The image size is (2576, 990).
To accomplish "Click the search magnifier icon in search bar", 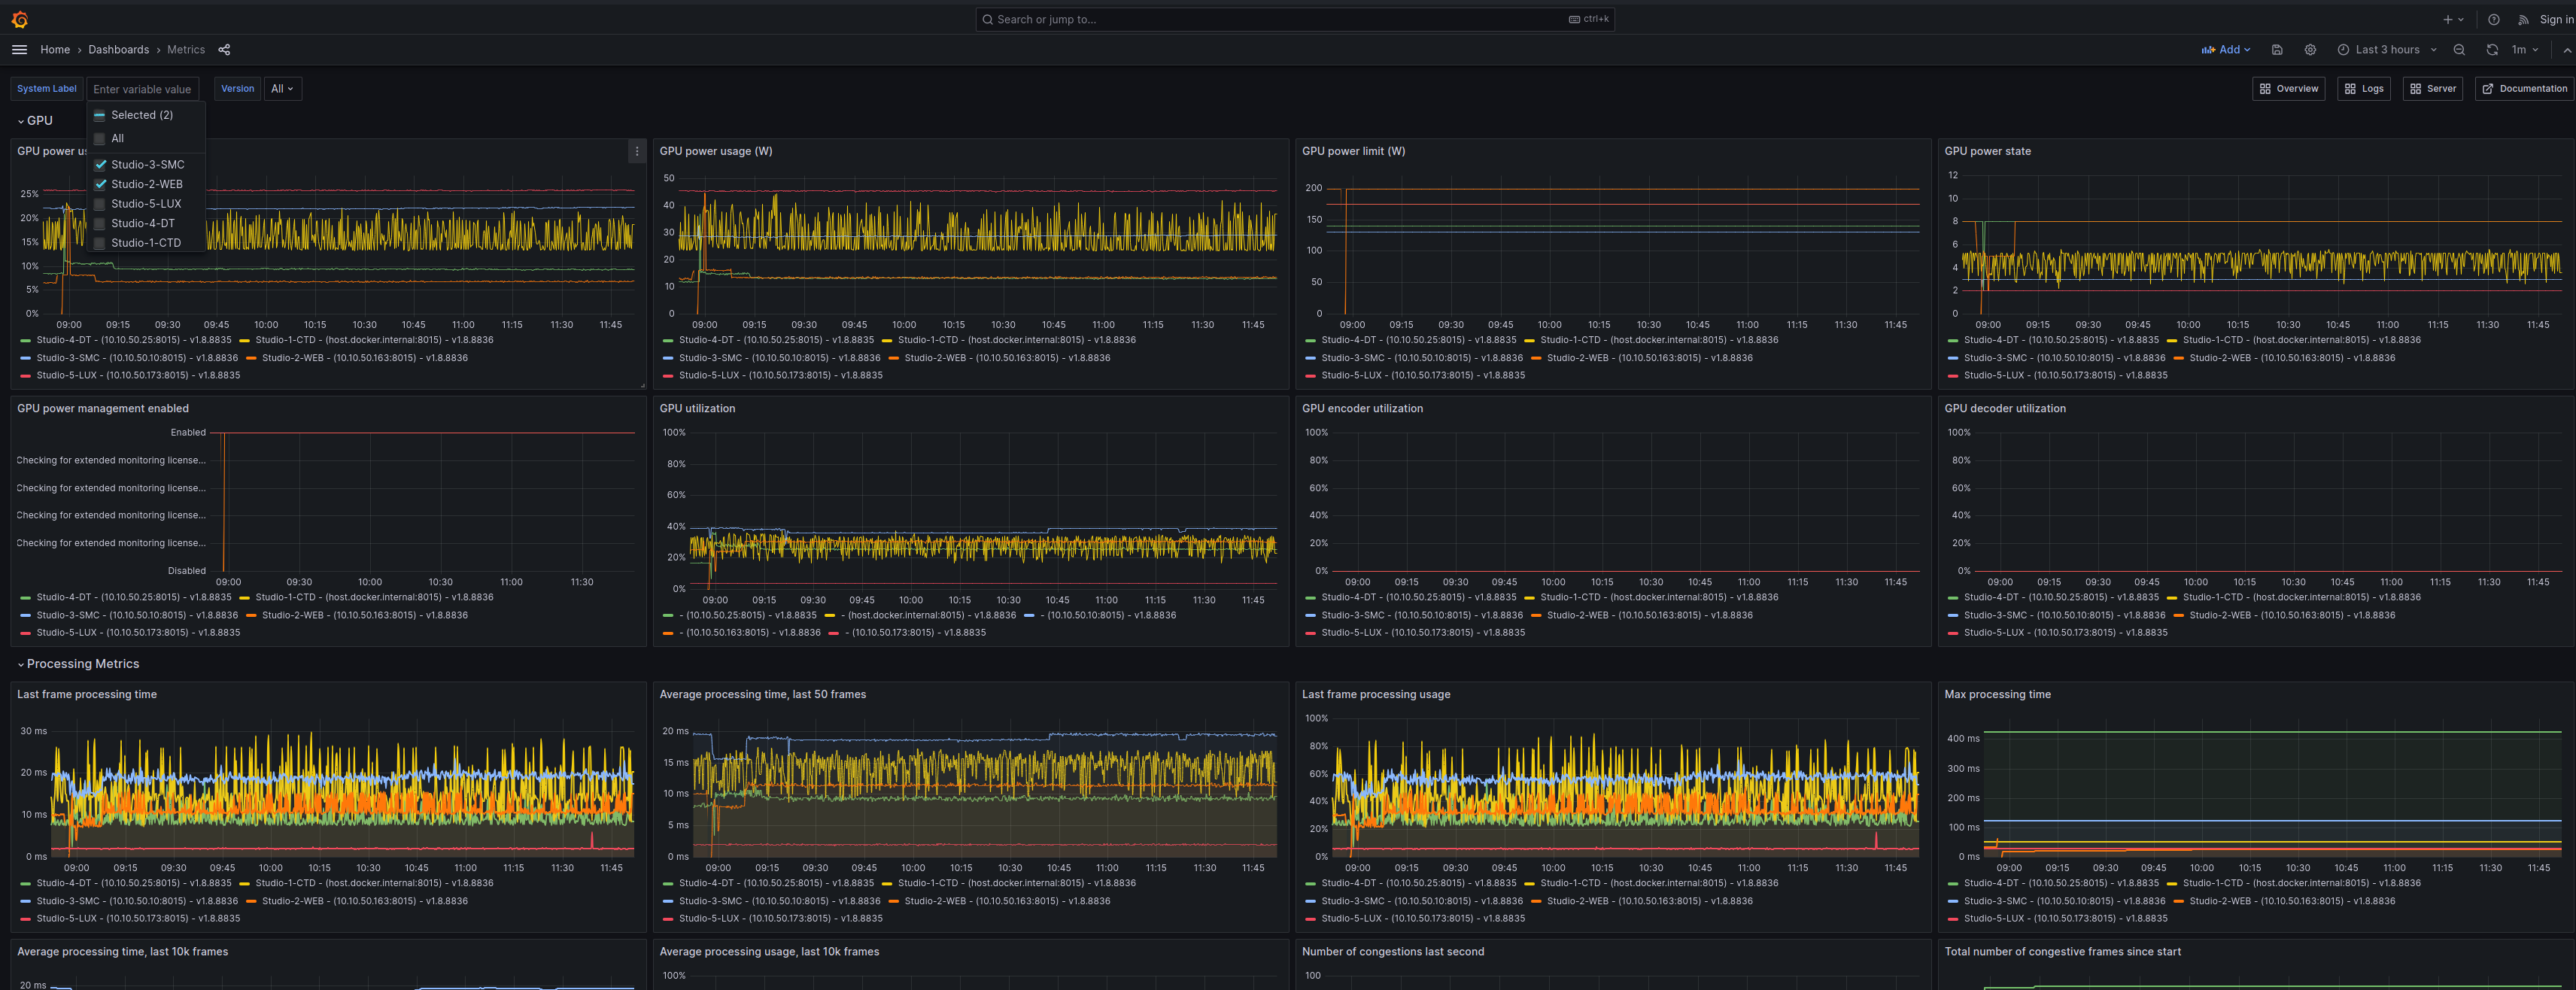I will click(987, 19).
